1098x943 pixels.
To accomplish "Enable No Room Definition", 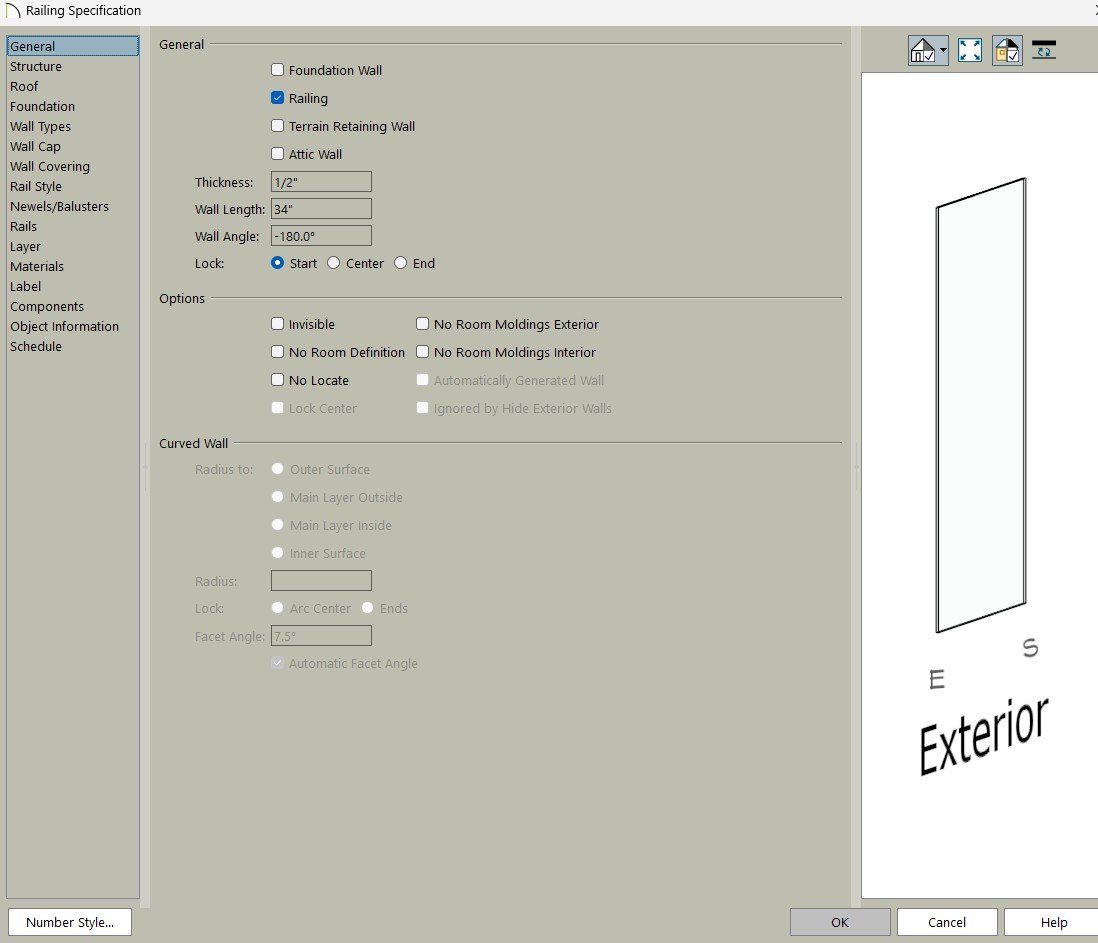I will coord(277,352).
